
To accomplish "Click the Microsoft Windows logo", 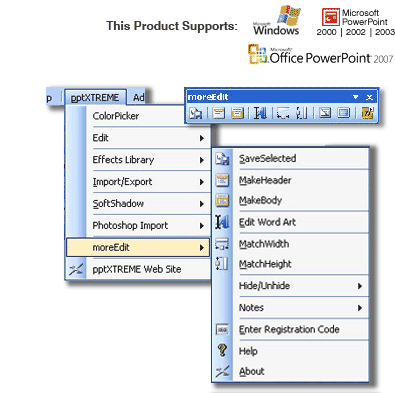I will coord(276,20).
